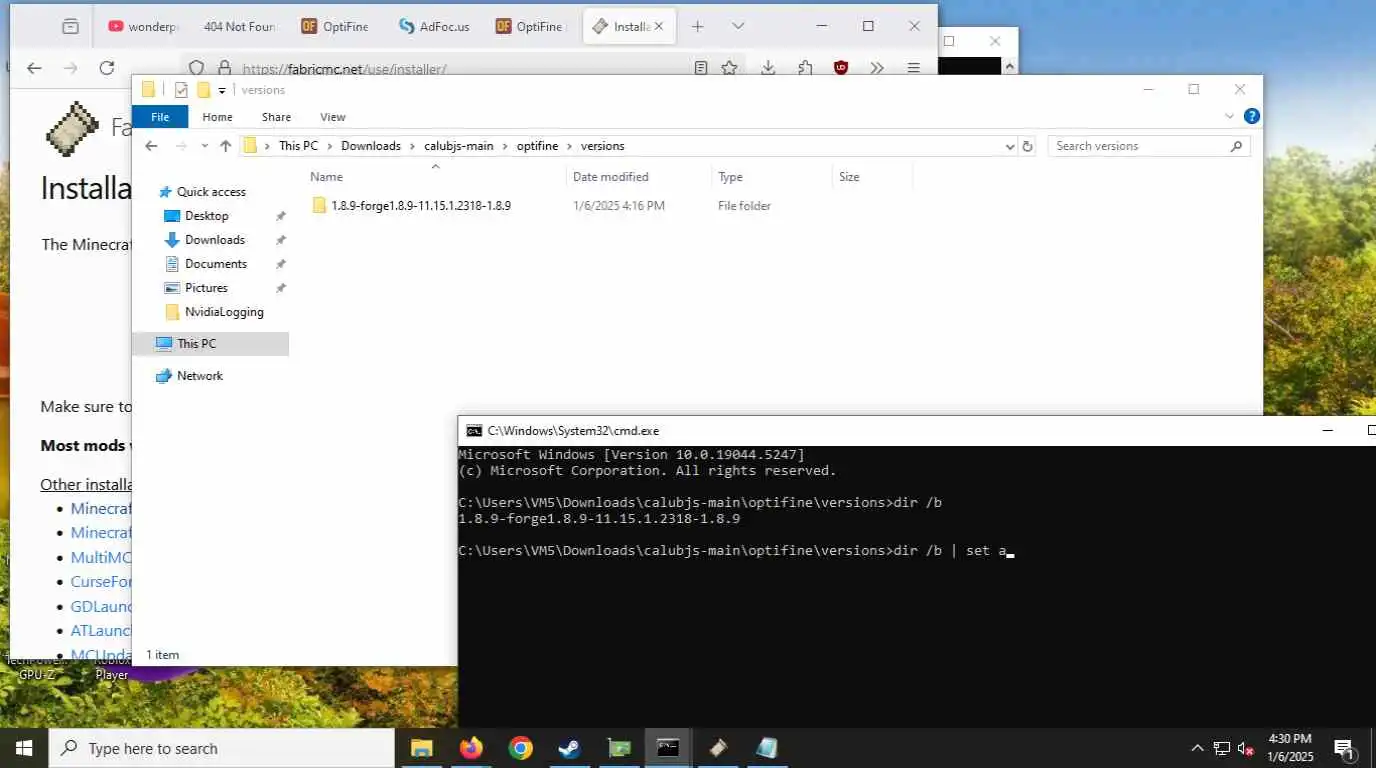1376x768 pixels.
Task: Open NvidiaLogging in navigation pane
Action: (224, 312)
